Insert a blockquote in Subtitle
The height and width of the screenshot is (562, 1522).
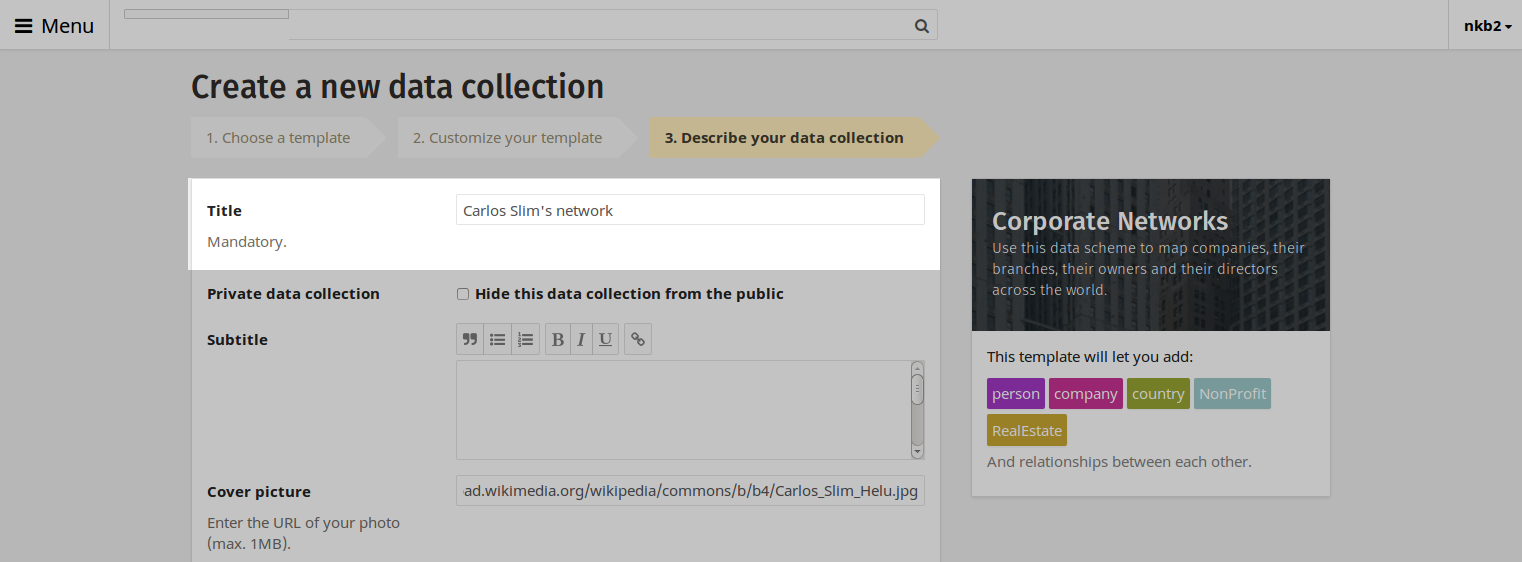click(x=470, y=340)
